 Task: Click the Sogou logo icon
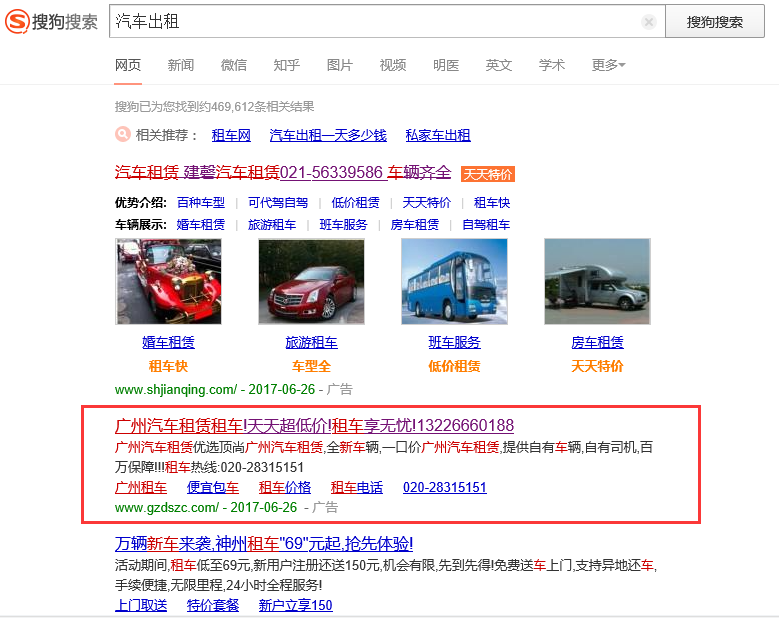(x=17, y=21)
